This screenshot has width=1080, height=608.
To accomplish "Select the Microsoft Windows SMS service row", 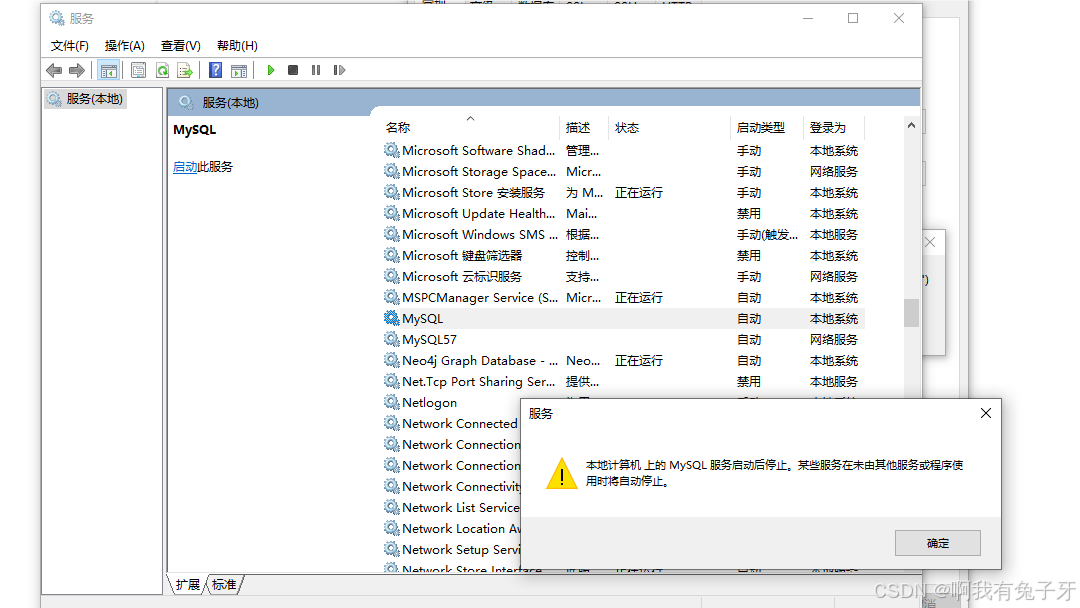I will click(623, 234).
